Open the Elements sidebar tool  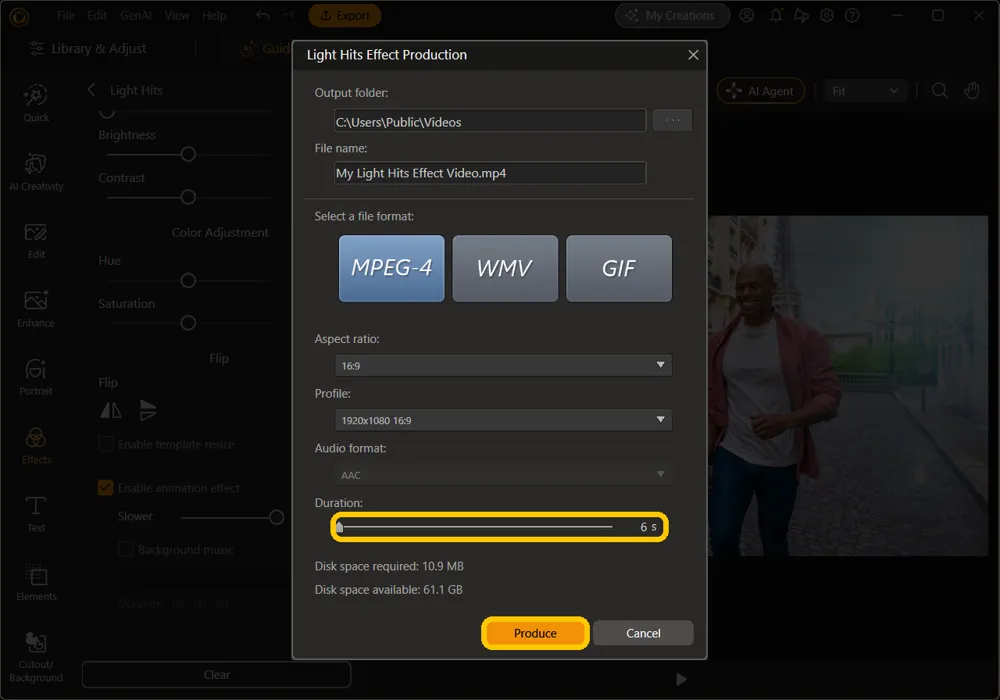[x=36, y=583]
